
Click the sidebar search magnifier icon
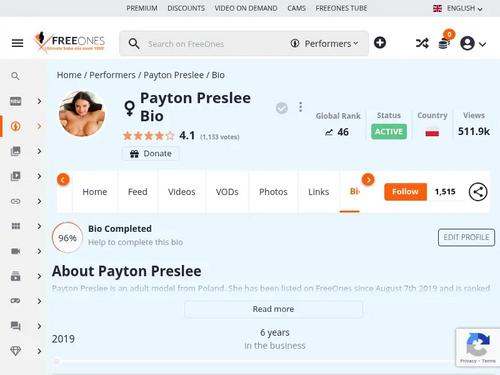[15, 76]
